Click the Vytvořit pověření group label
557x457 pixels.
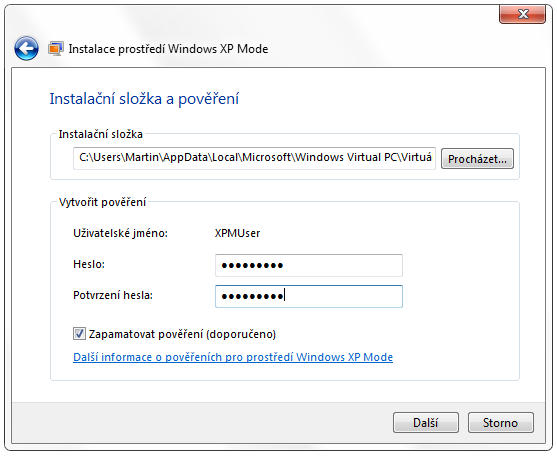pos(102,202)
